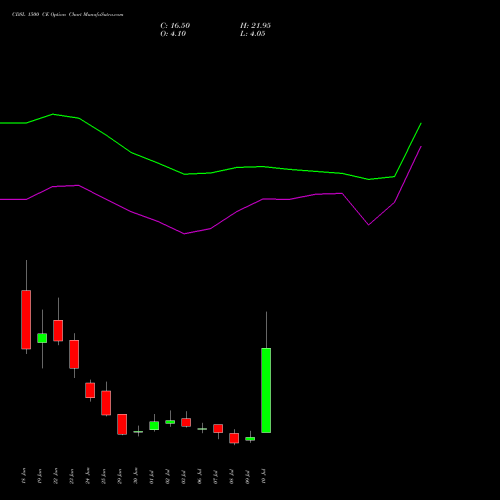Click the '10 Jul' date axis label
This screenshot has width=500, height=500.
pos(264,477)
